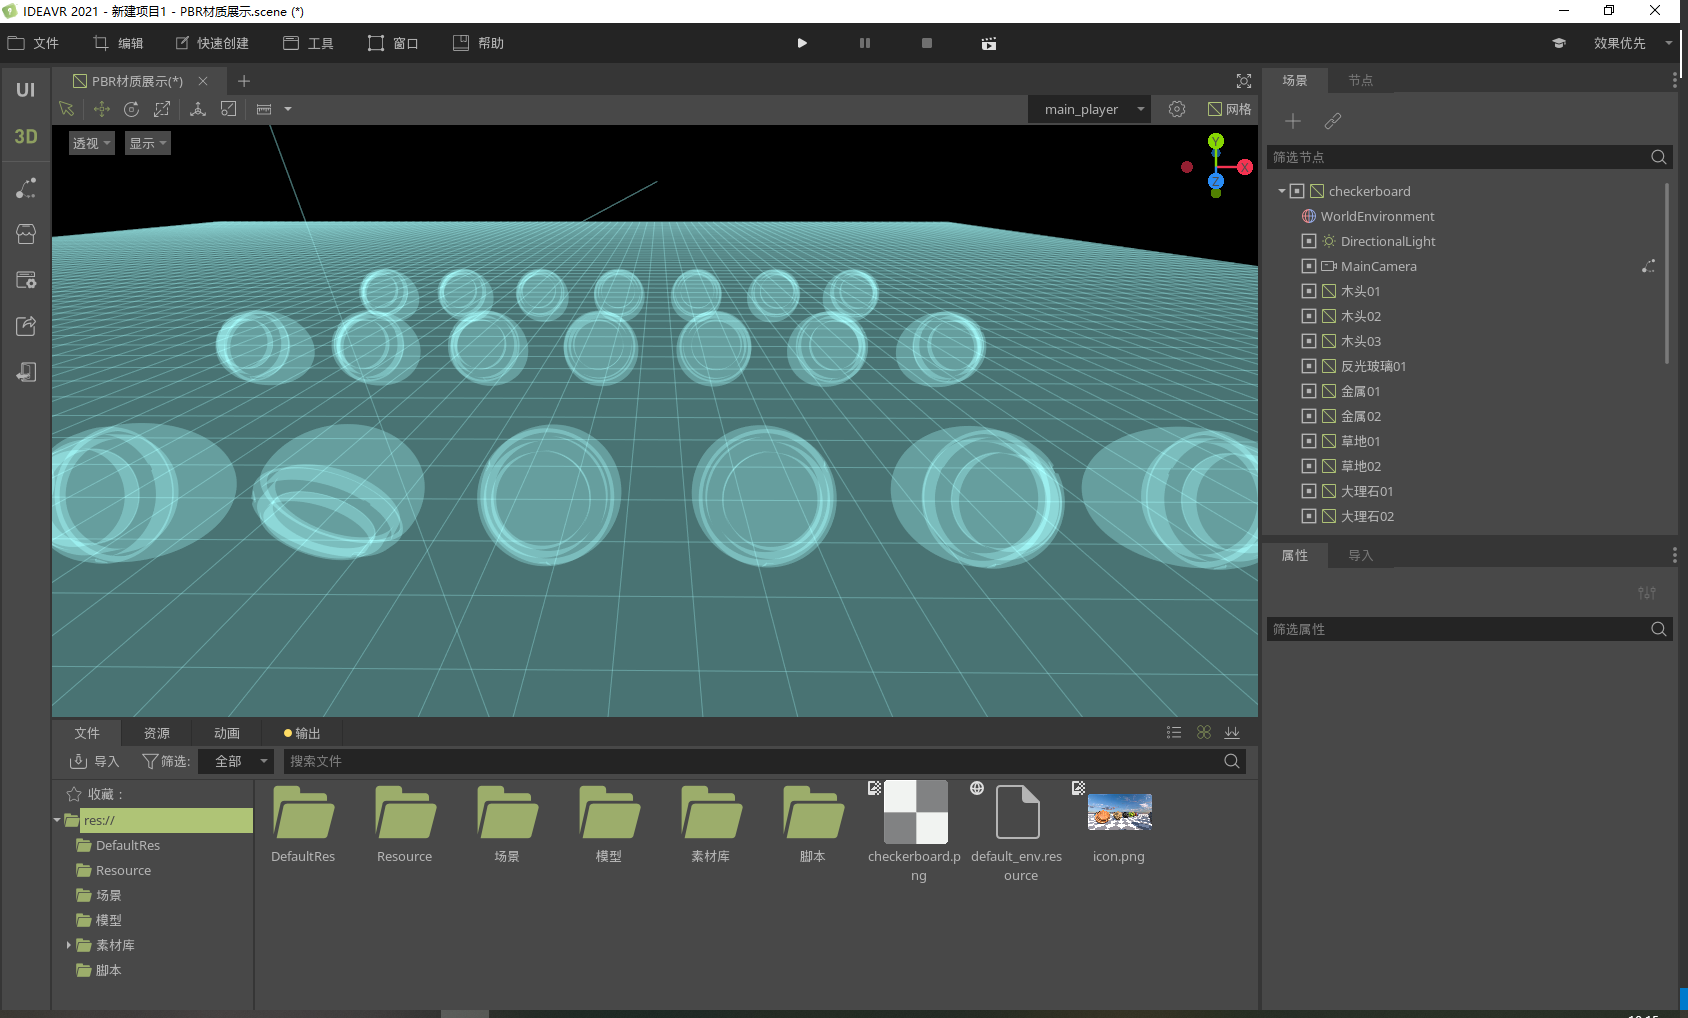Toggle visibility of MainCamera node

1309,266
